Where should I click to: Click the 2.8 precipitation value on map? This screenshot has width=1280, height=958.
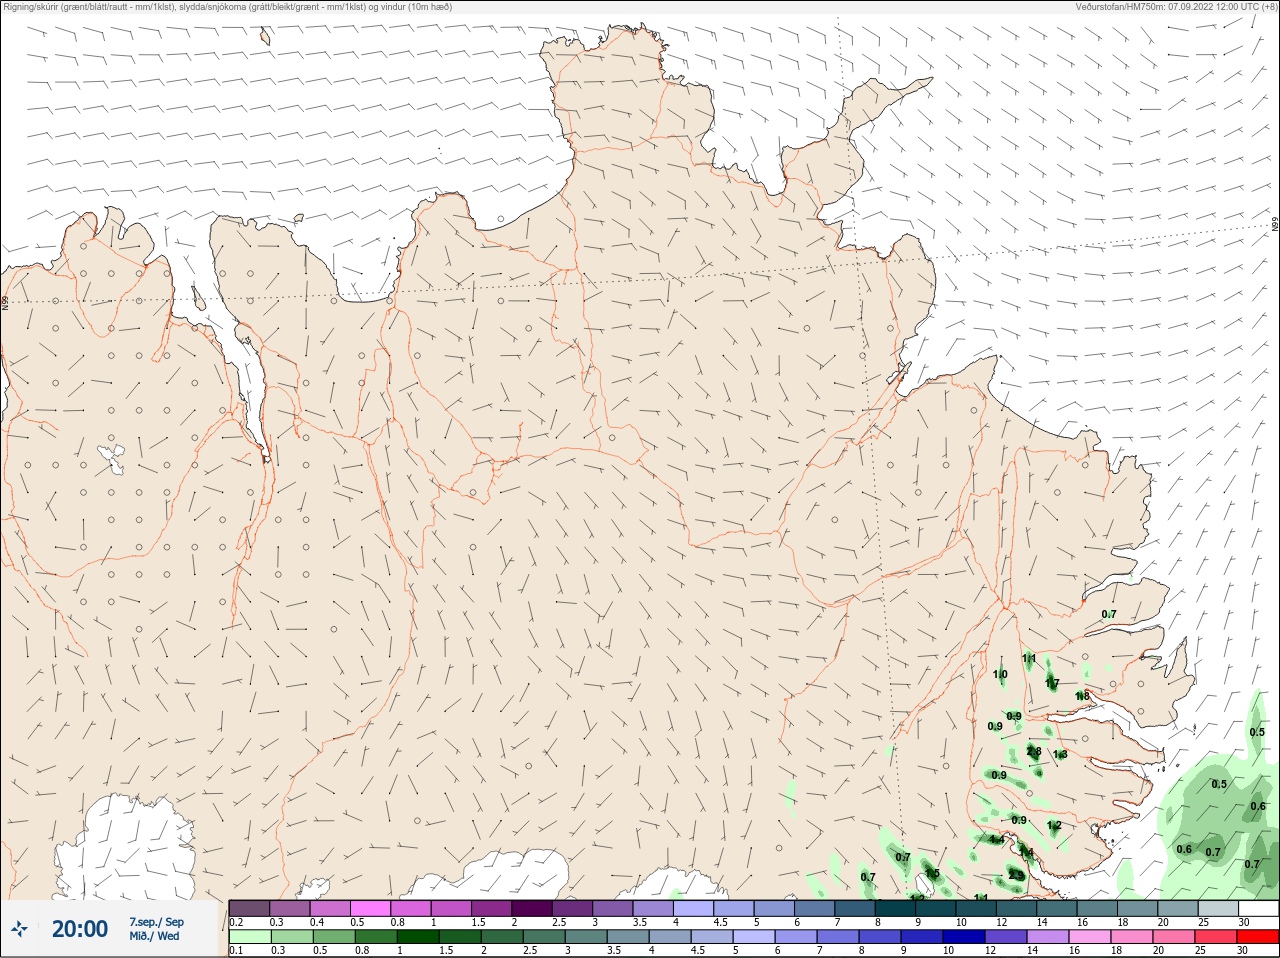tap(1034, 752)
